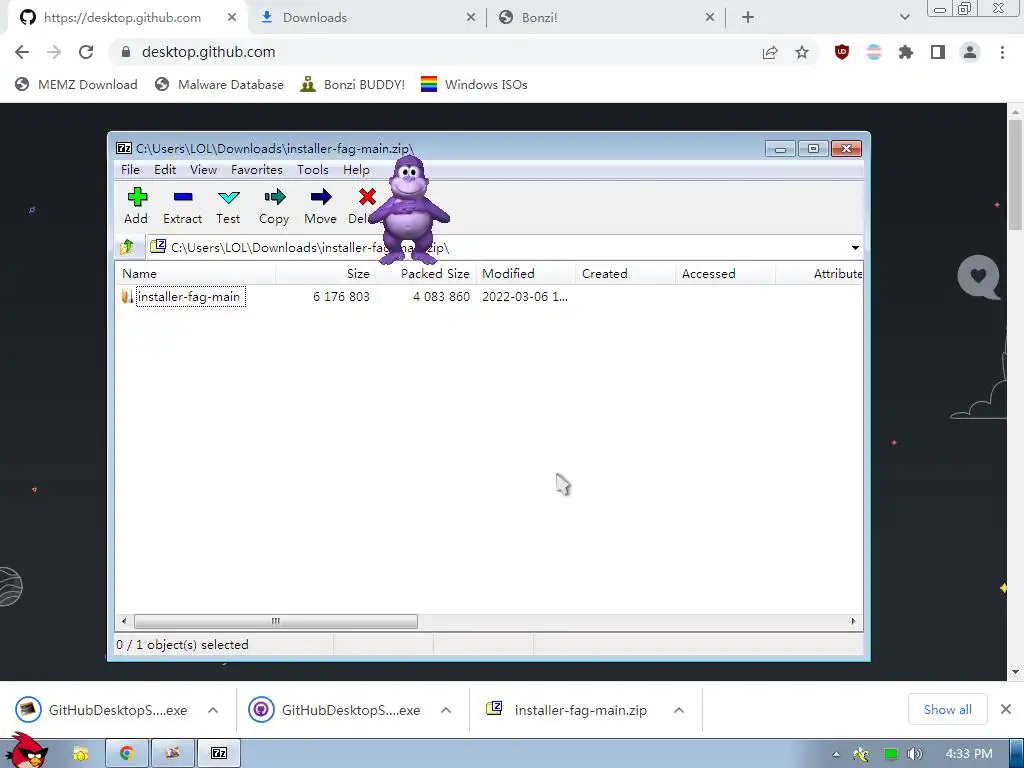This screenshot has height=768, width=1024.
Task: Sort by the Packed Size column
Action: click(x=426, y=274)
